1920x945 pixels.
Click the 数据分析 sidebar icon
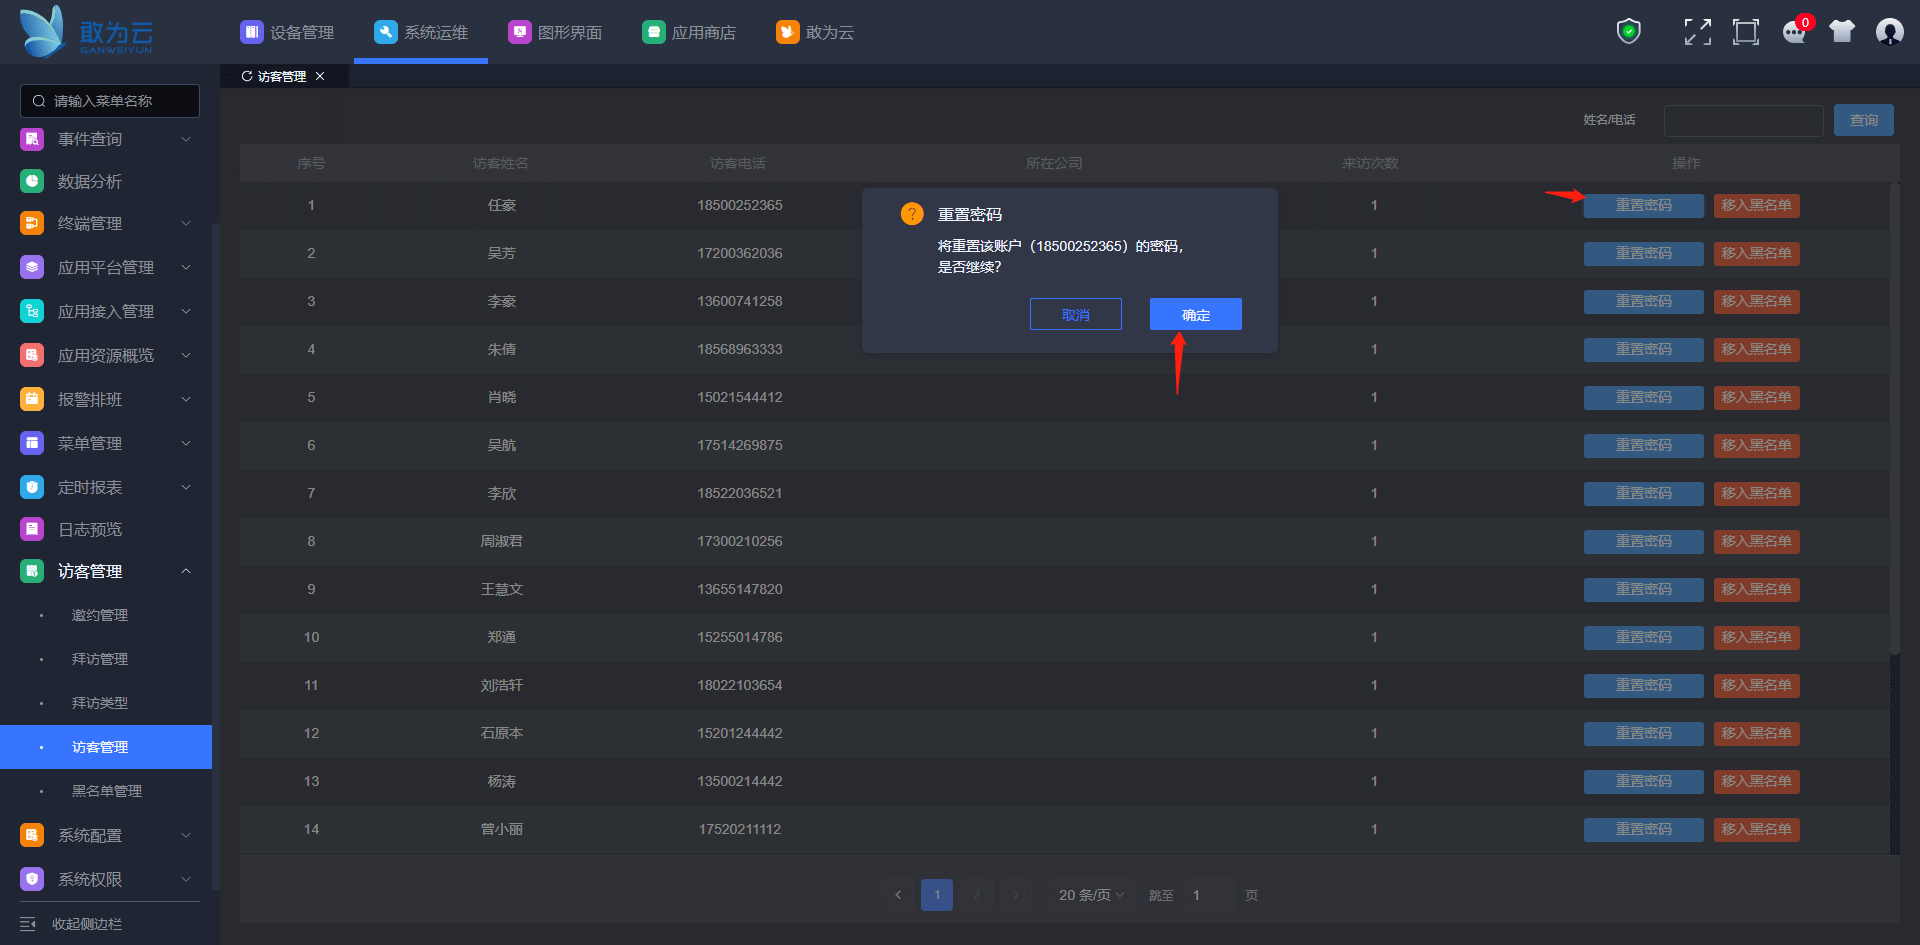coord(32,181)
